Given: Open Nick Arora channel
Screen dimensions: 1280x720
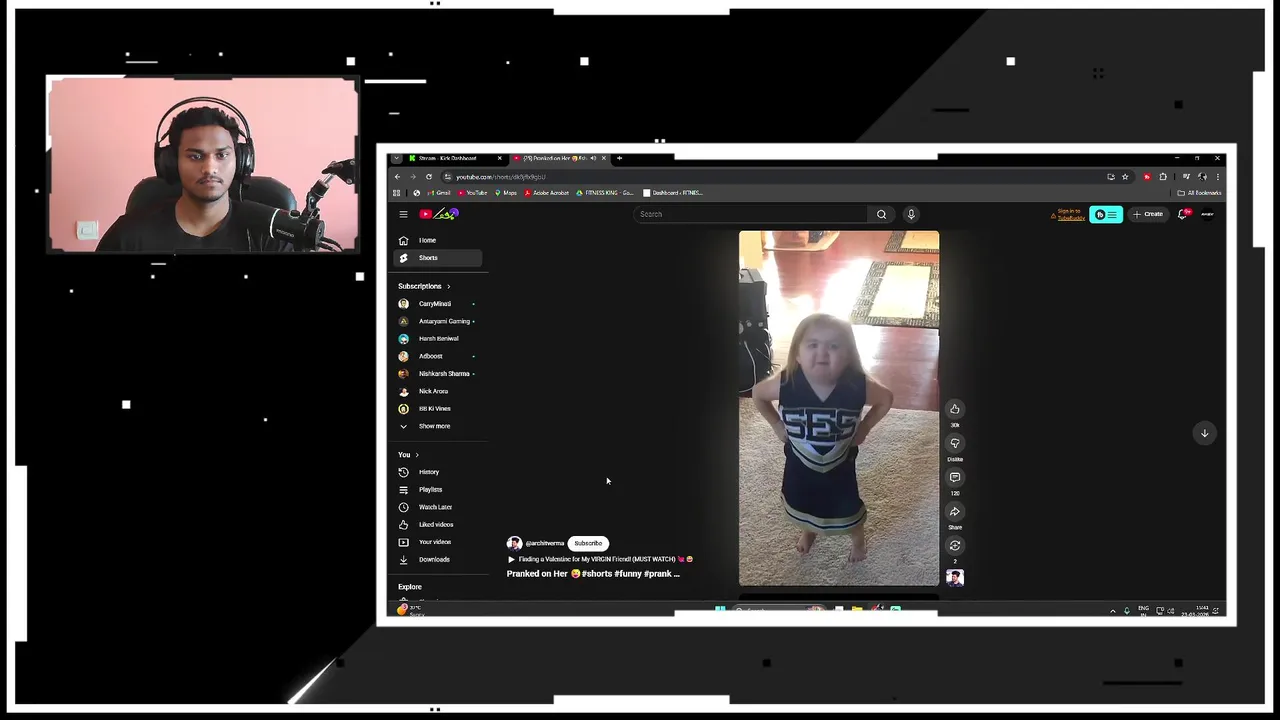Looking at the screenshot, I should (x=438, y=391).
